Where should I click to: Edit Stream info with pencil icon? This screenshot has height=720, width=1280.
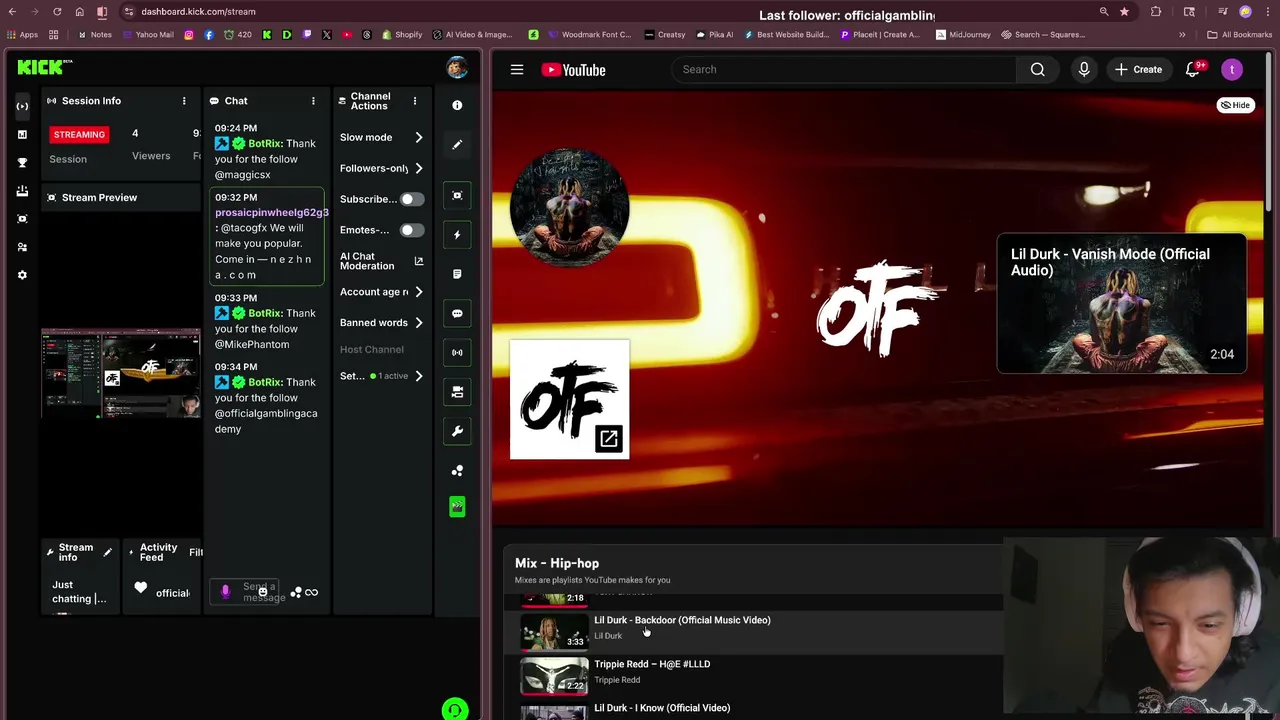coord(108,552)
